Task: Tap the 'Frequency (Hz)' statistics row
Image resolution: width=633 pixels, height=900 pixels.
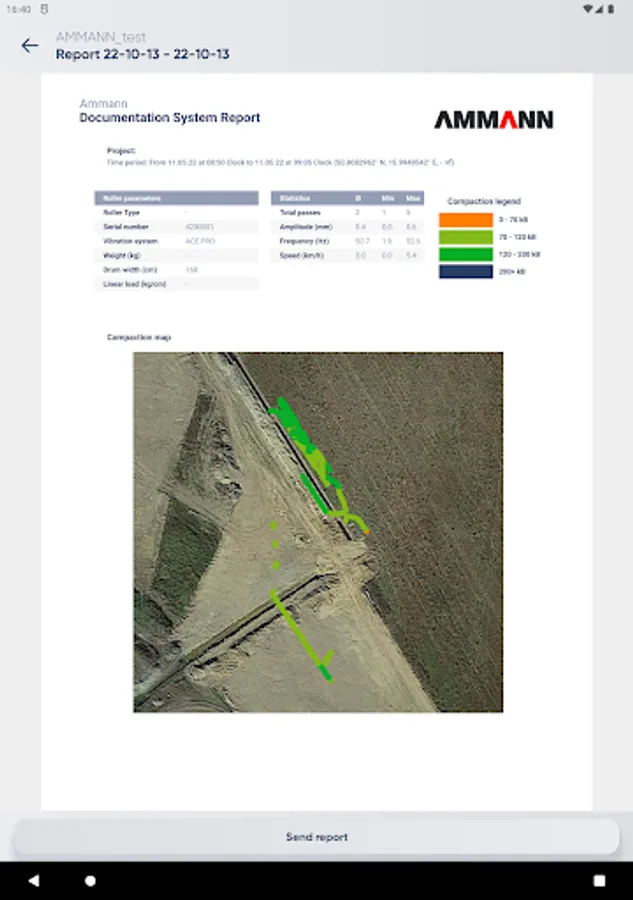Action: tap(347, 241)
